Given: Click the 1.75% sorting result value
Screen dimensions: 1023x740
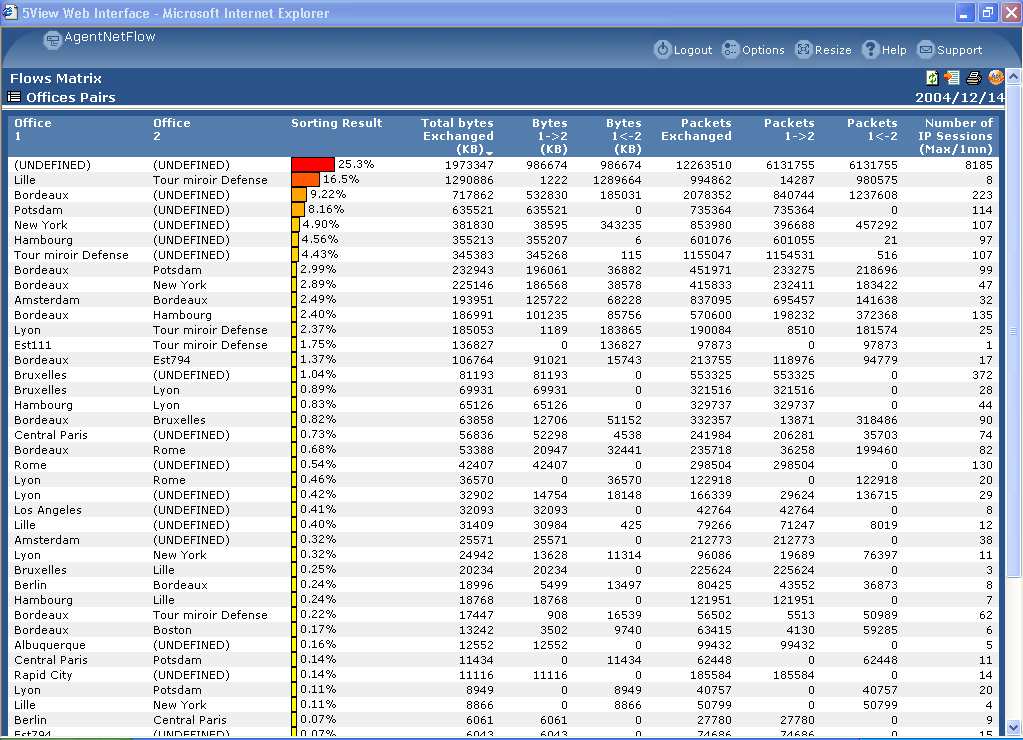Looking at the screenshot, I should coord(318,345).
